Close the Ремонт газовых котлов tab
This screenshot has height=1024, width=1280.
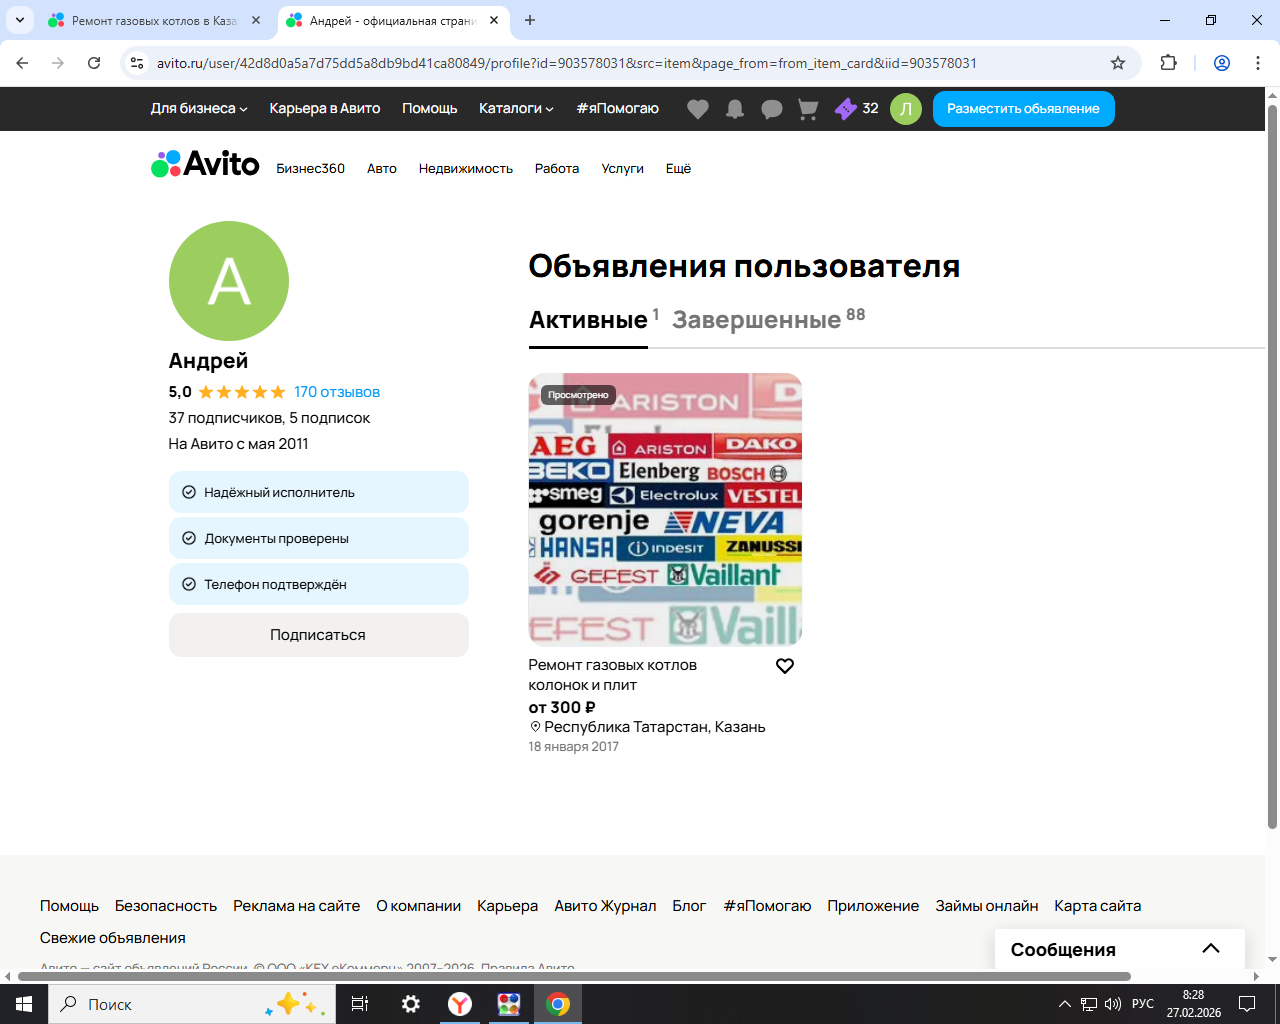pyautogui.click(x=256, y=20)
